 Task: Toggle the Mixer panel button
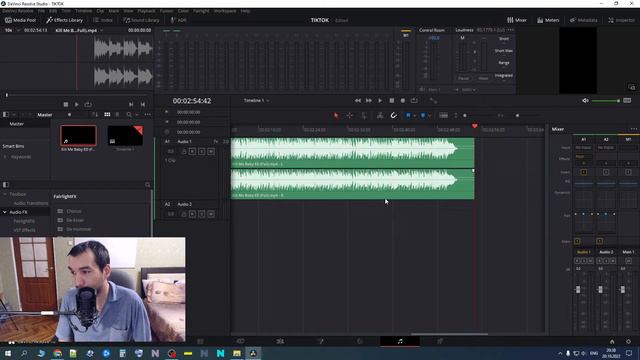click(517, 20)
